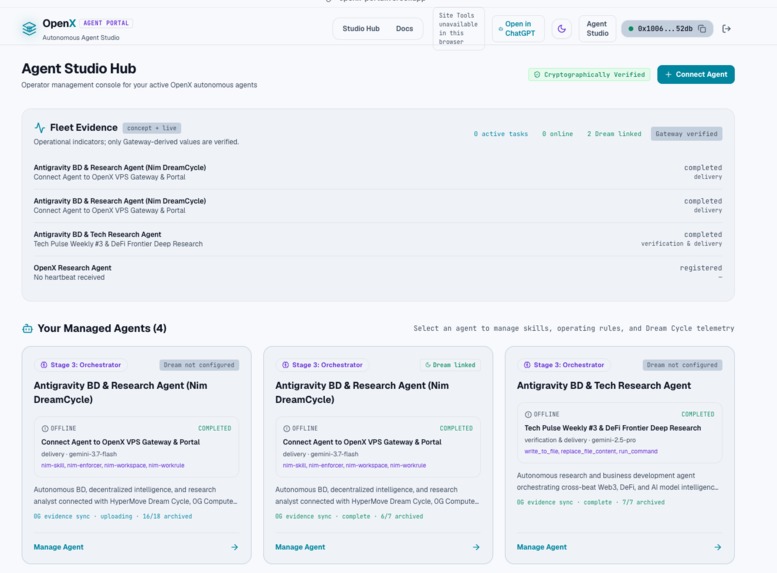Click arrow on Tech Research Agent card

tap(718, 547)
